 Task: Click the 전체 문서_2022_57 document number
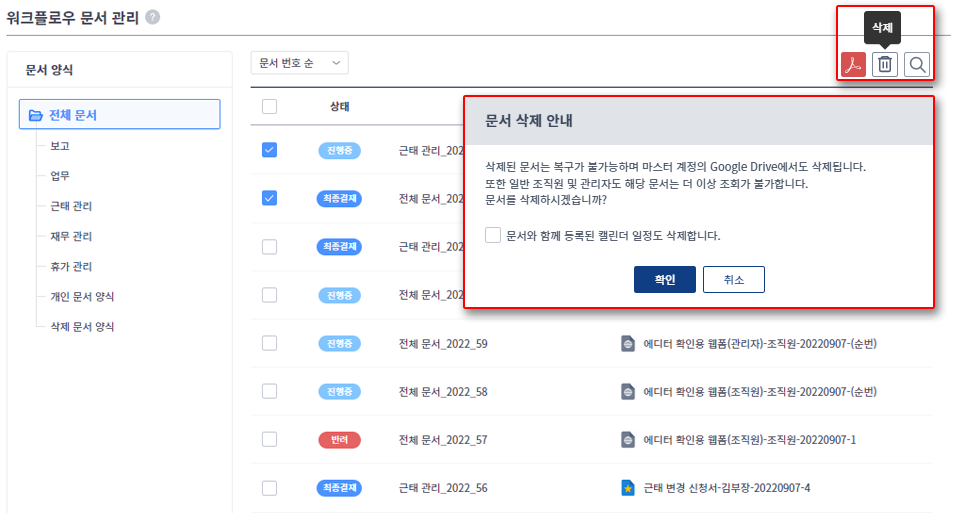(x=443, y=440)
